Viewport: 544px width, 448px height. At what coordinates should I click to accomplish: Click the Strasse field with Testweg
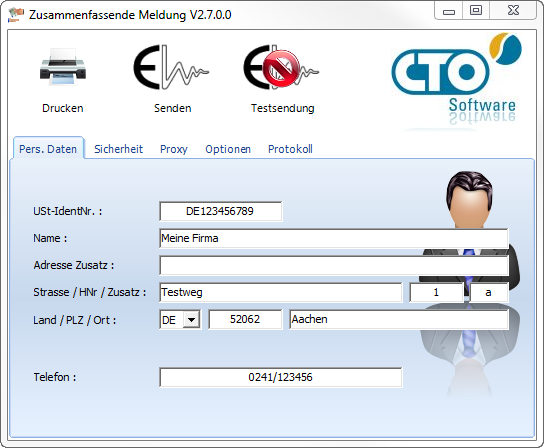tap(281, 292)
